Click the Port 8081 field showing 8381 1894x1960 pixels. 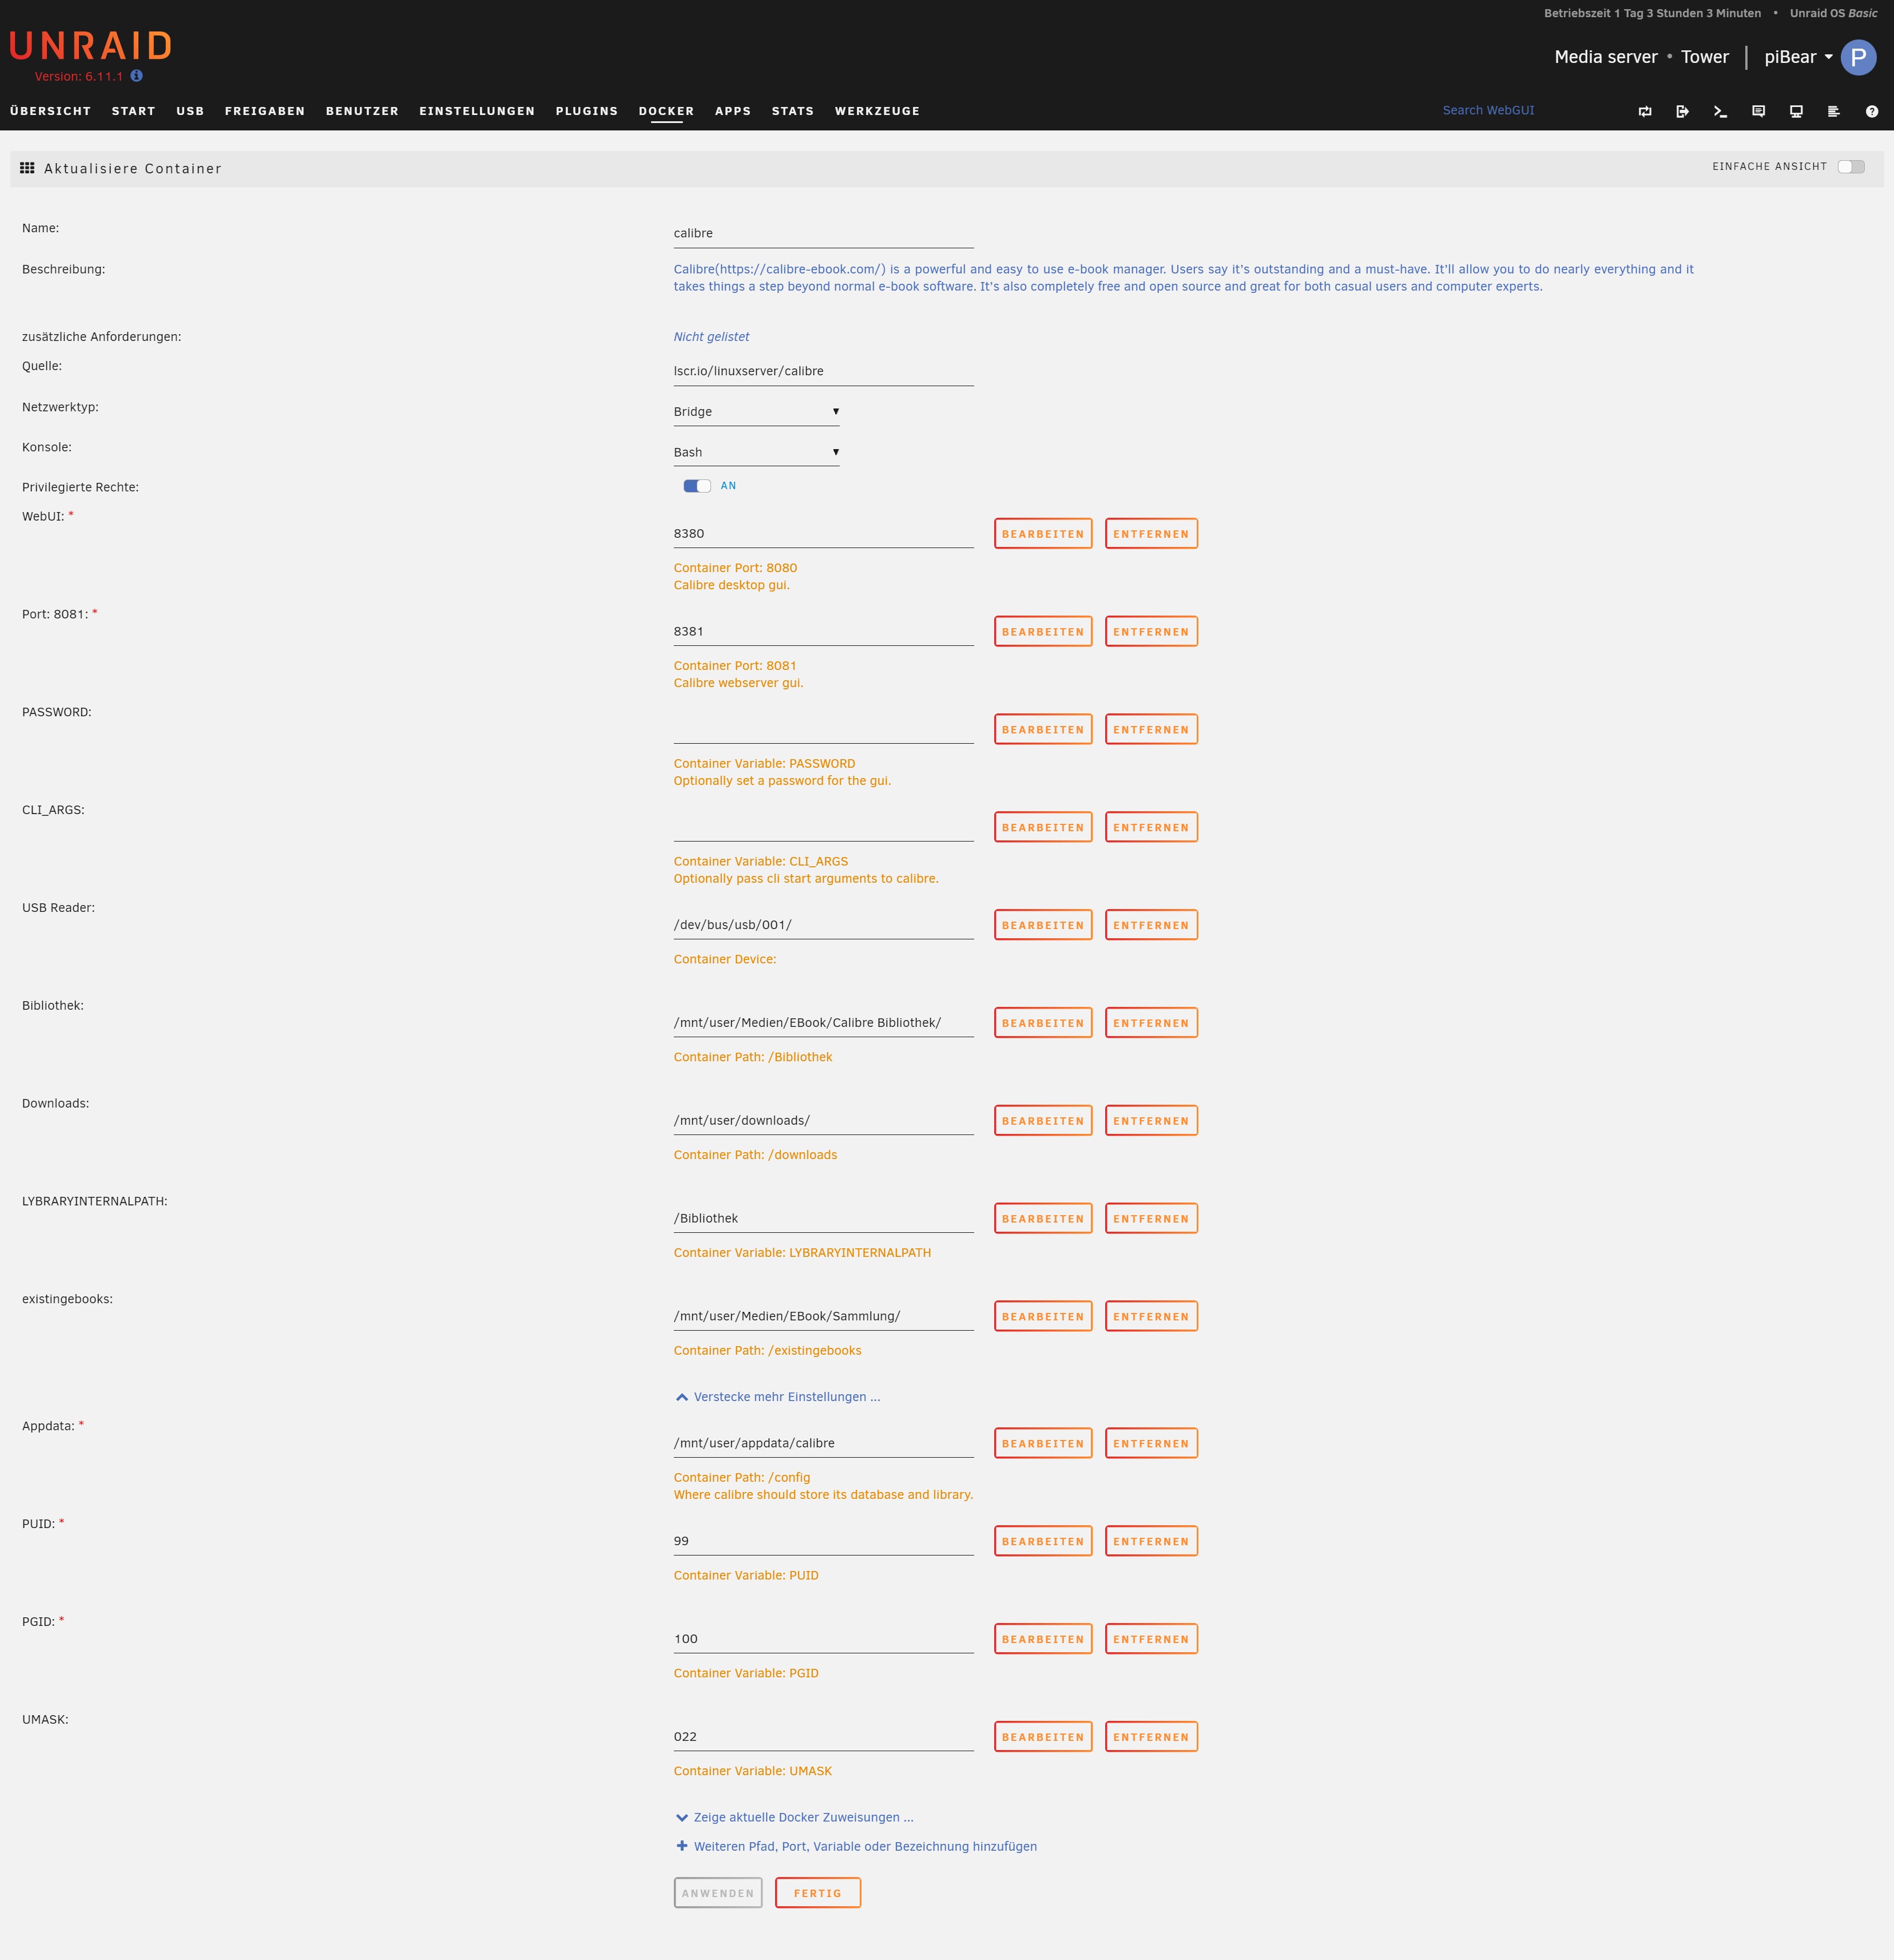click(x=823, y=632)
